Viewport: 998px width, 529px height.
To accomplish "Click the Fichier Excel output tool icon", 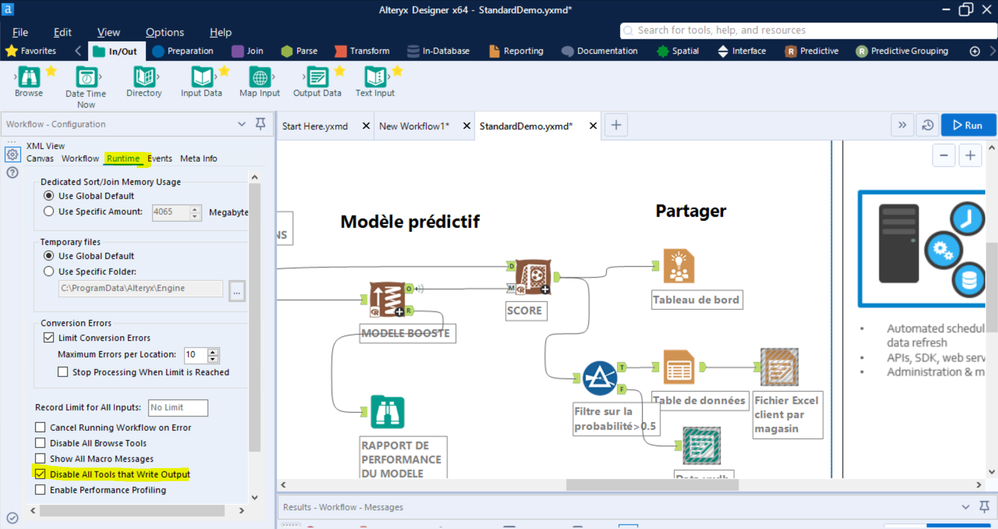I will coord(779,367).
